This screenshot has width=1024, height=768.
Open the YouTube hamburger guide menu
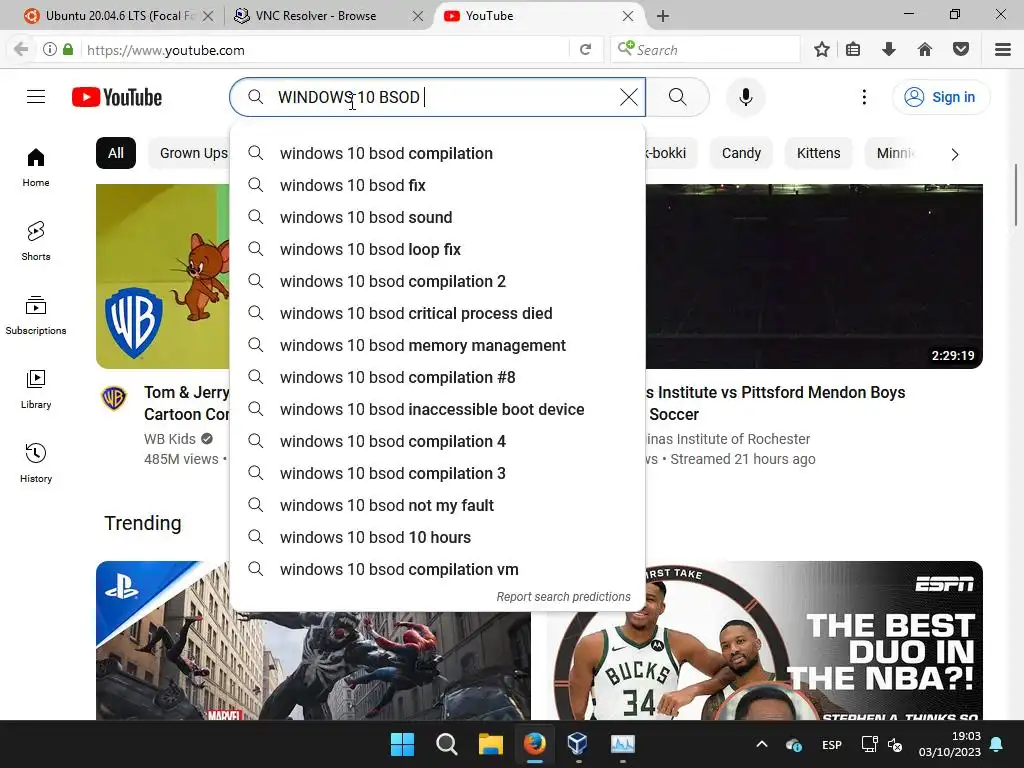tap(36, 97)
